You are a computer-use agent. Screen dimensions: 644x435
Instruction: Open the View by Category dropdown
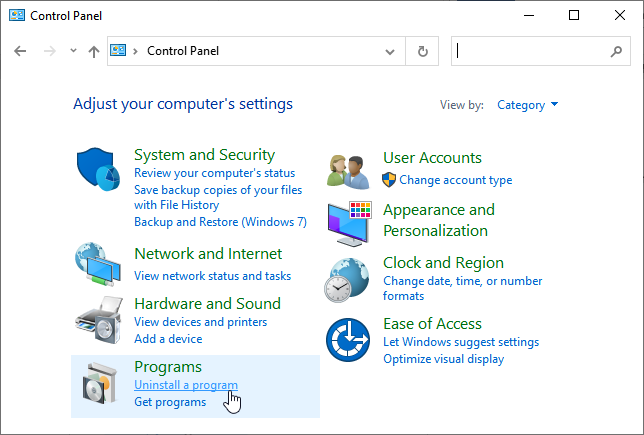[x=528, y=105]
